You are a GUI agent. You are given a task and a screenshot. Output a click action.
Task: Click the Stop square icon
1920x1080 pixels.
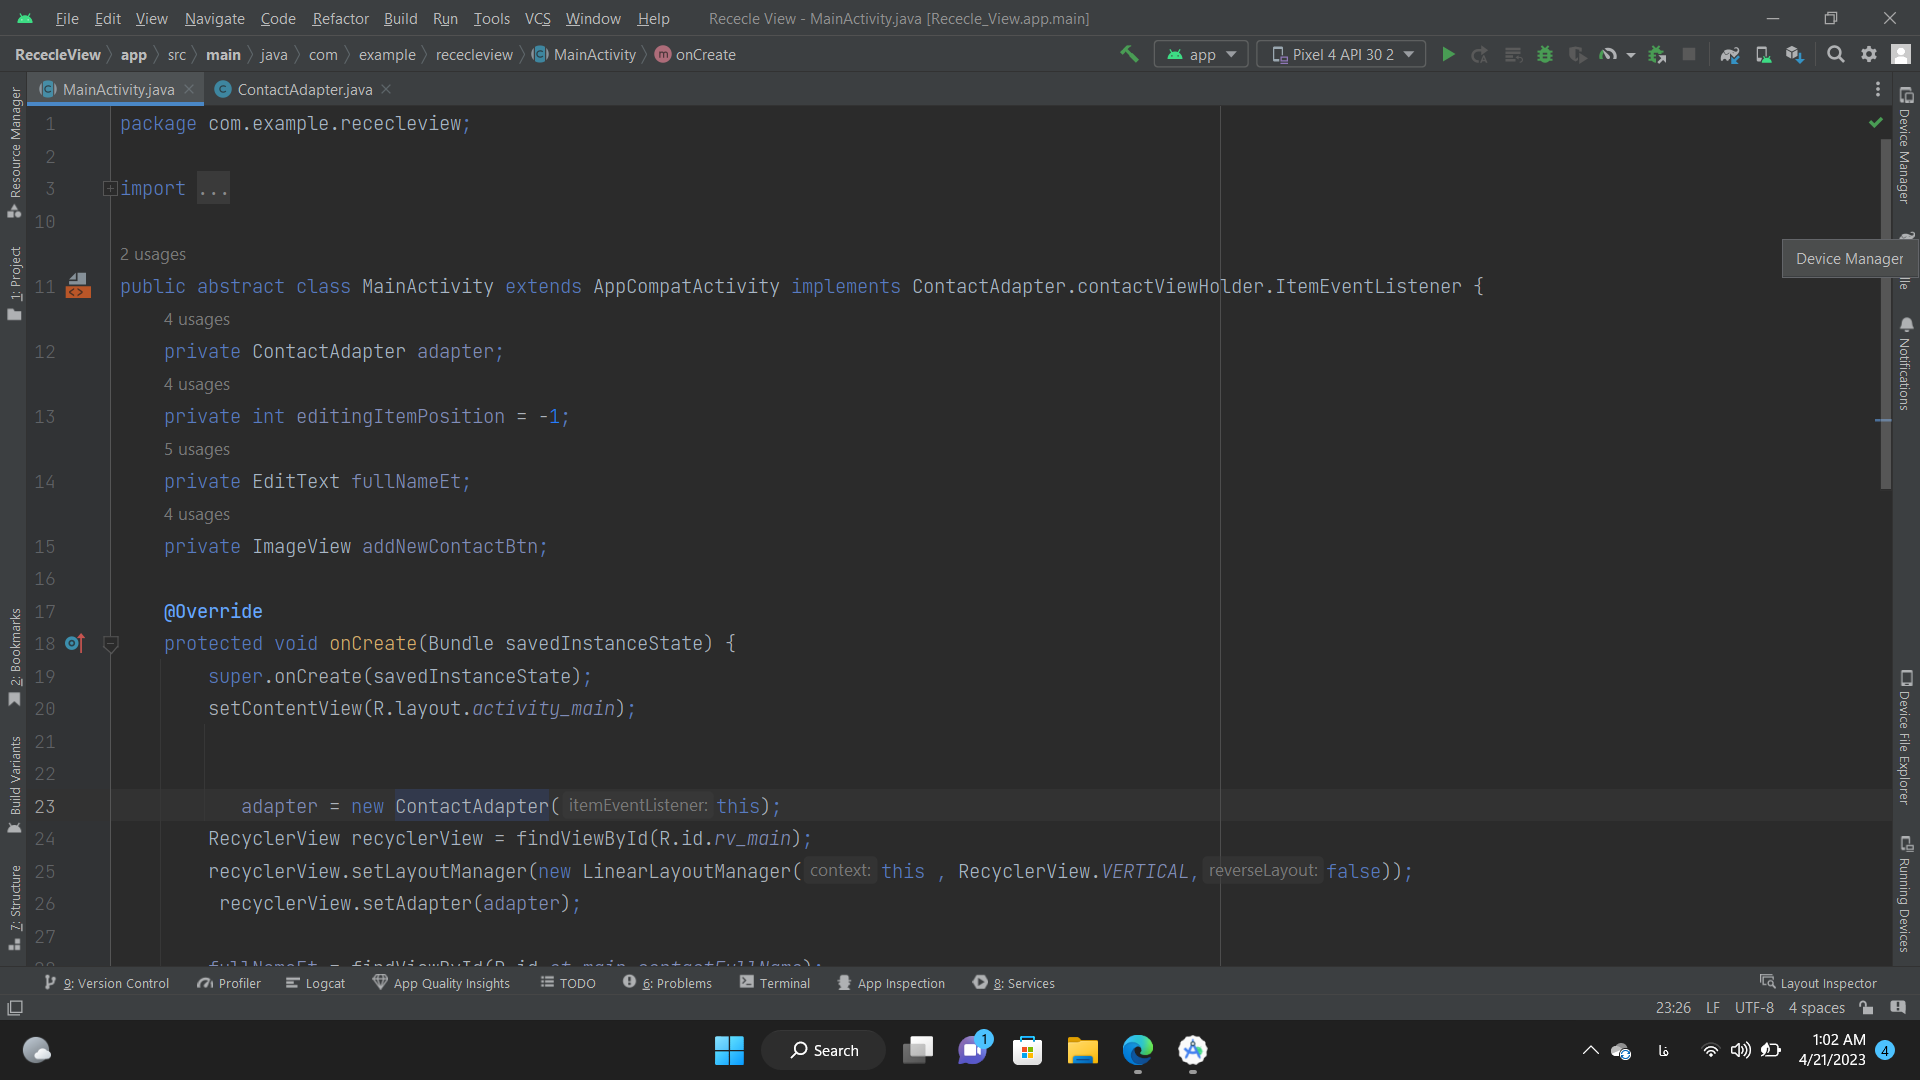(1689, 54)
